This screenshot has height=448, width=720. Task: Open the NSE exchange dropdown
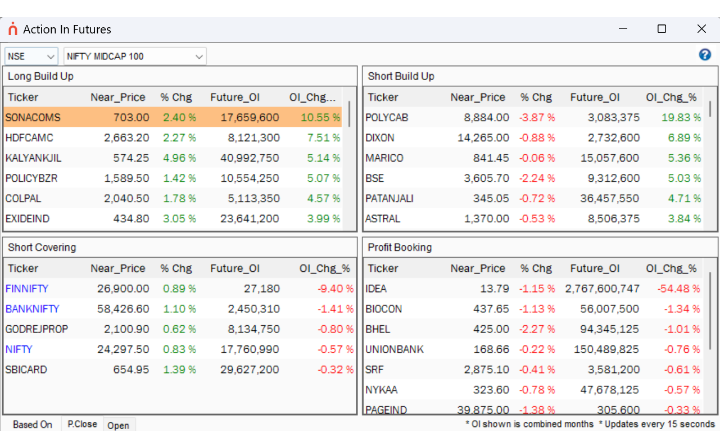click(31, 56)
